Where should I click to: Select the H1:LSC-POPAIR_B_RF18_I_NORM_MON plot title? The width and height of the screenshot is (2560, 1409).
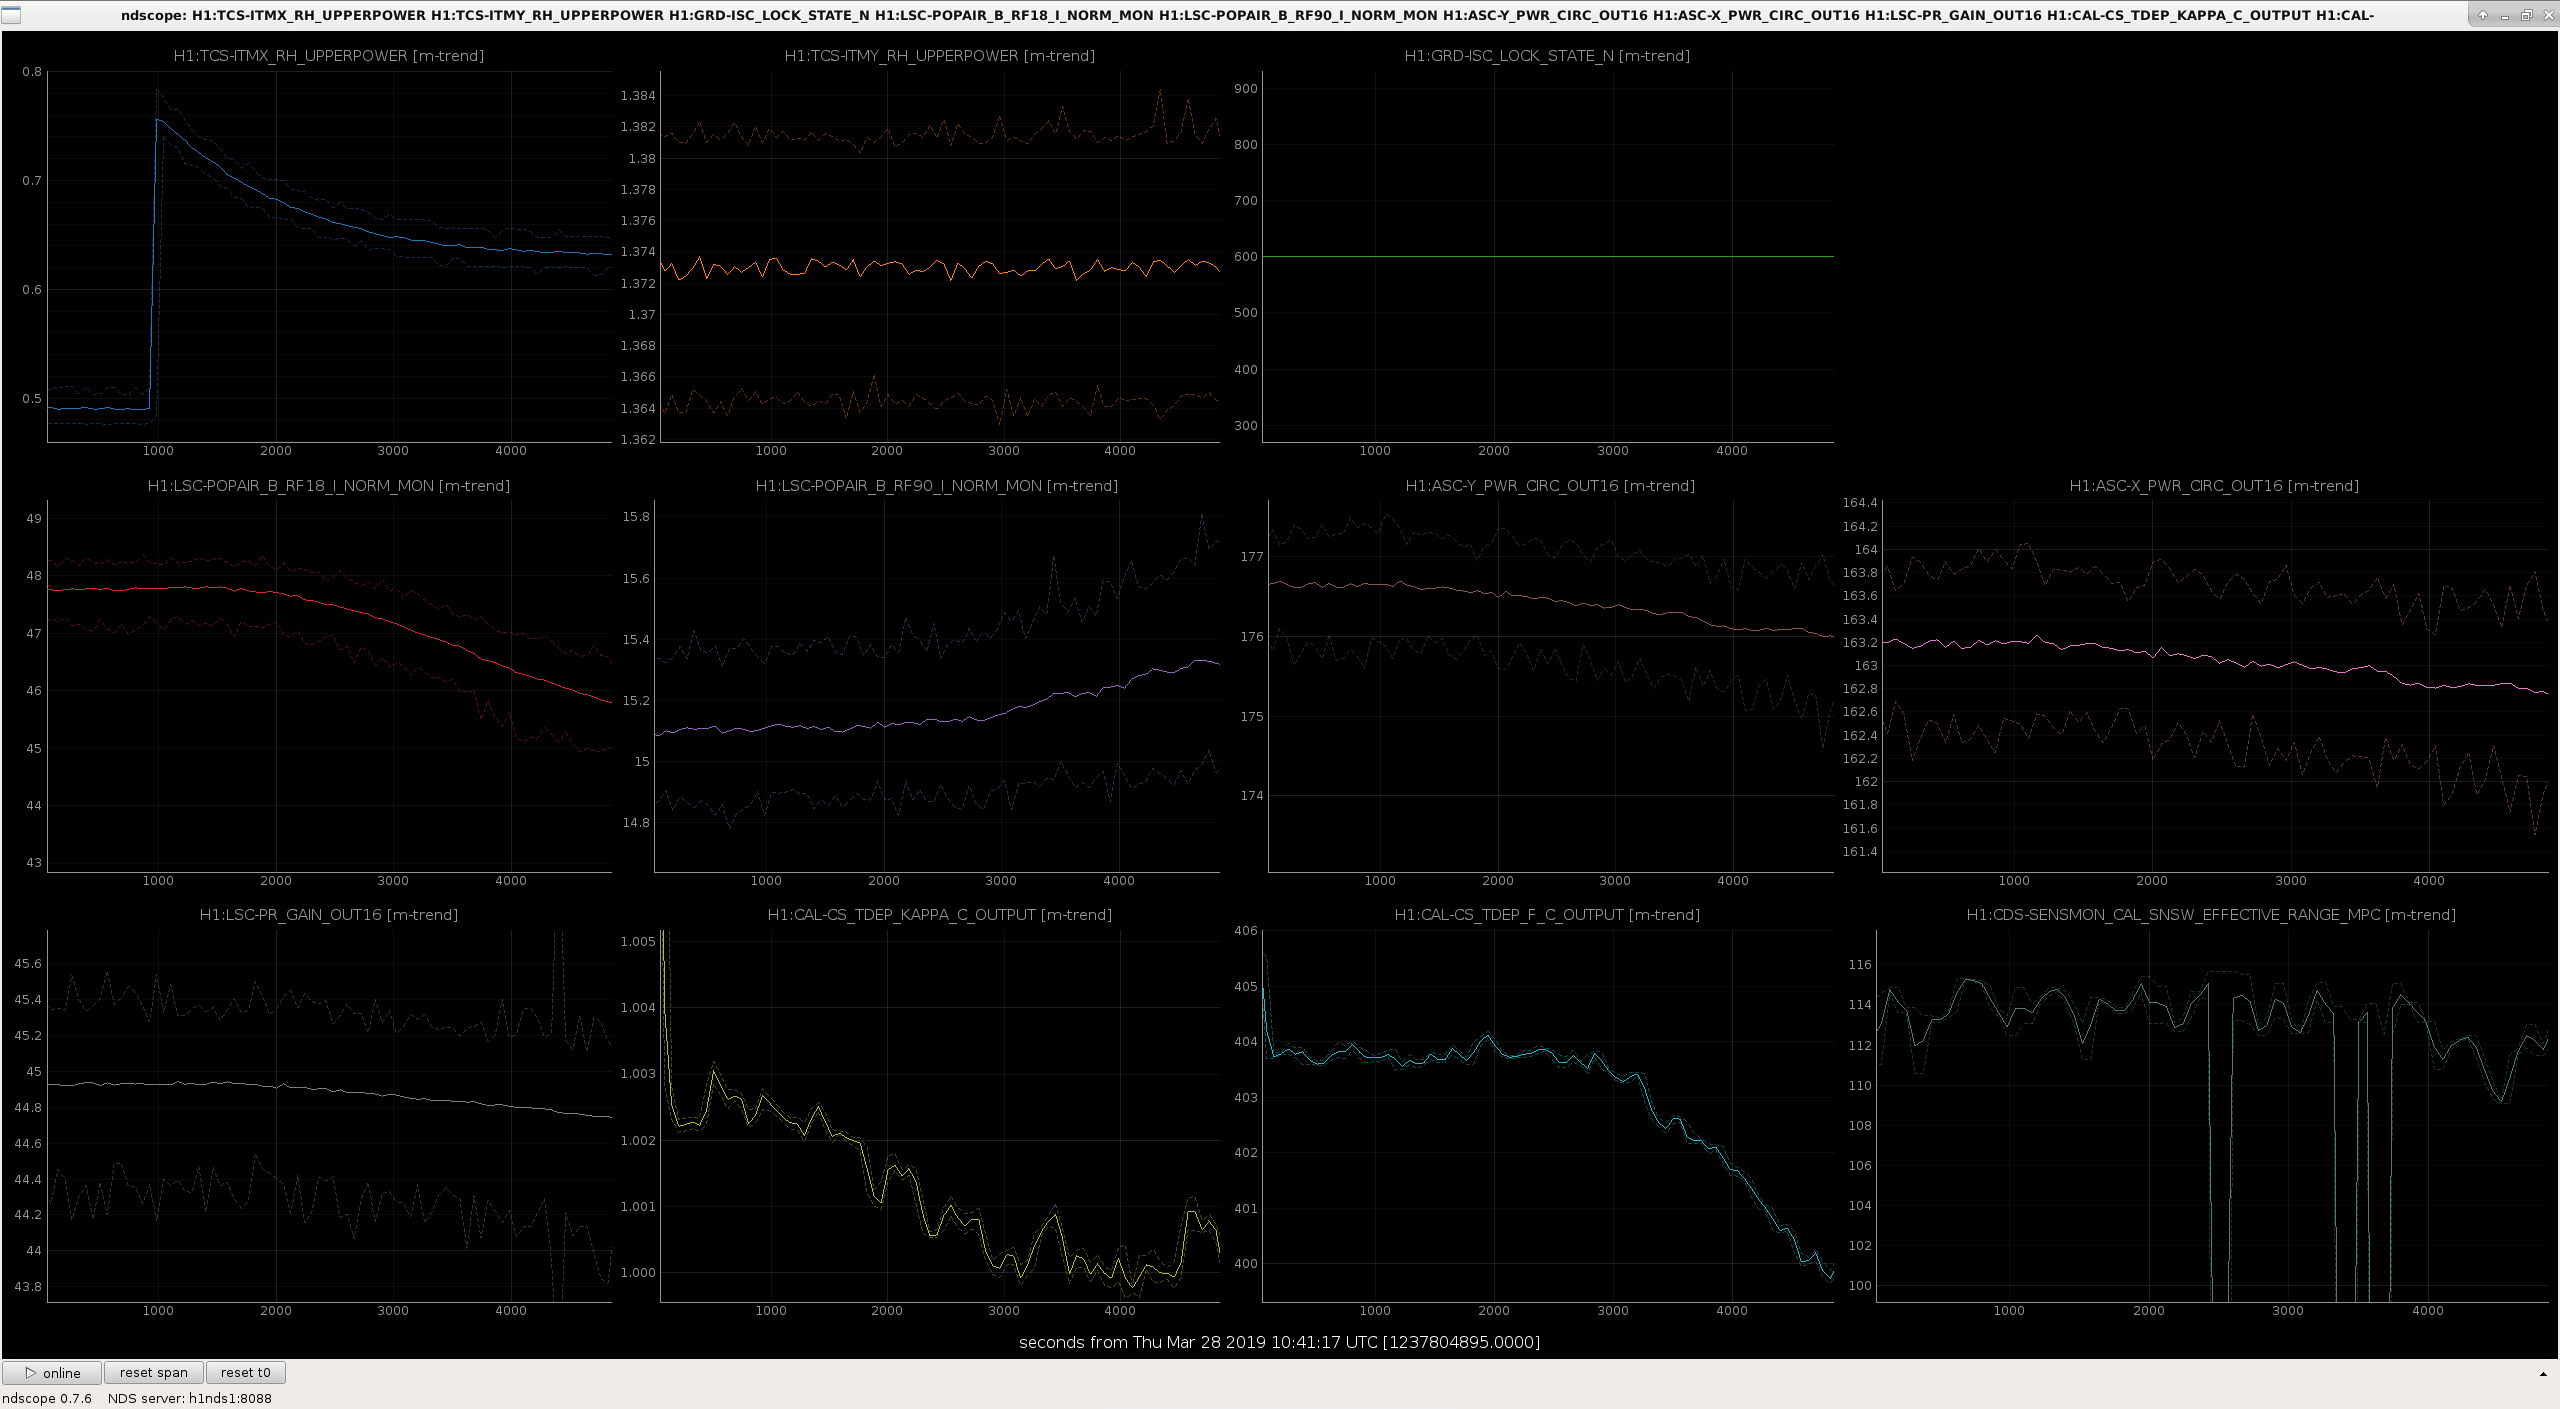(329, 486)
